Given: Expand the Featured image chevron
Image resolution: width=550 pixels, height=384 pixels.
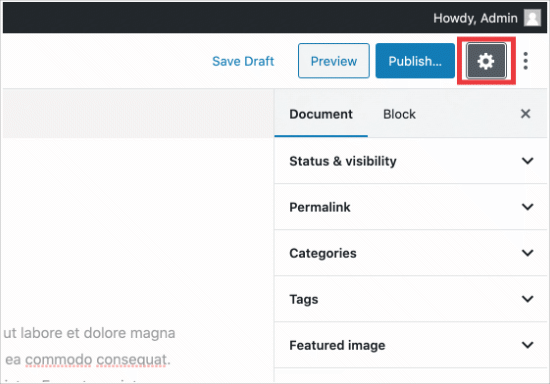Looking at the screenshot, I should [528, 345].
